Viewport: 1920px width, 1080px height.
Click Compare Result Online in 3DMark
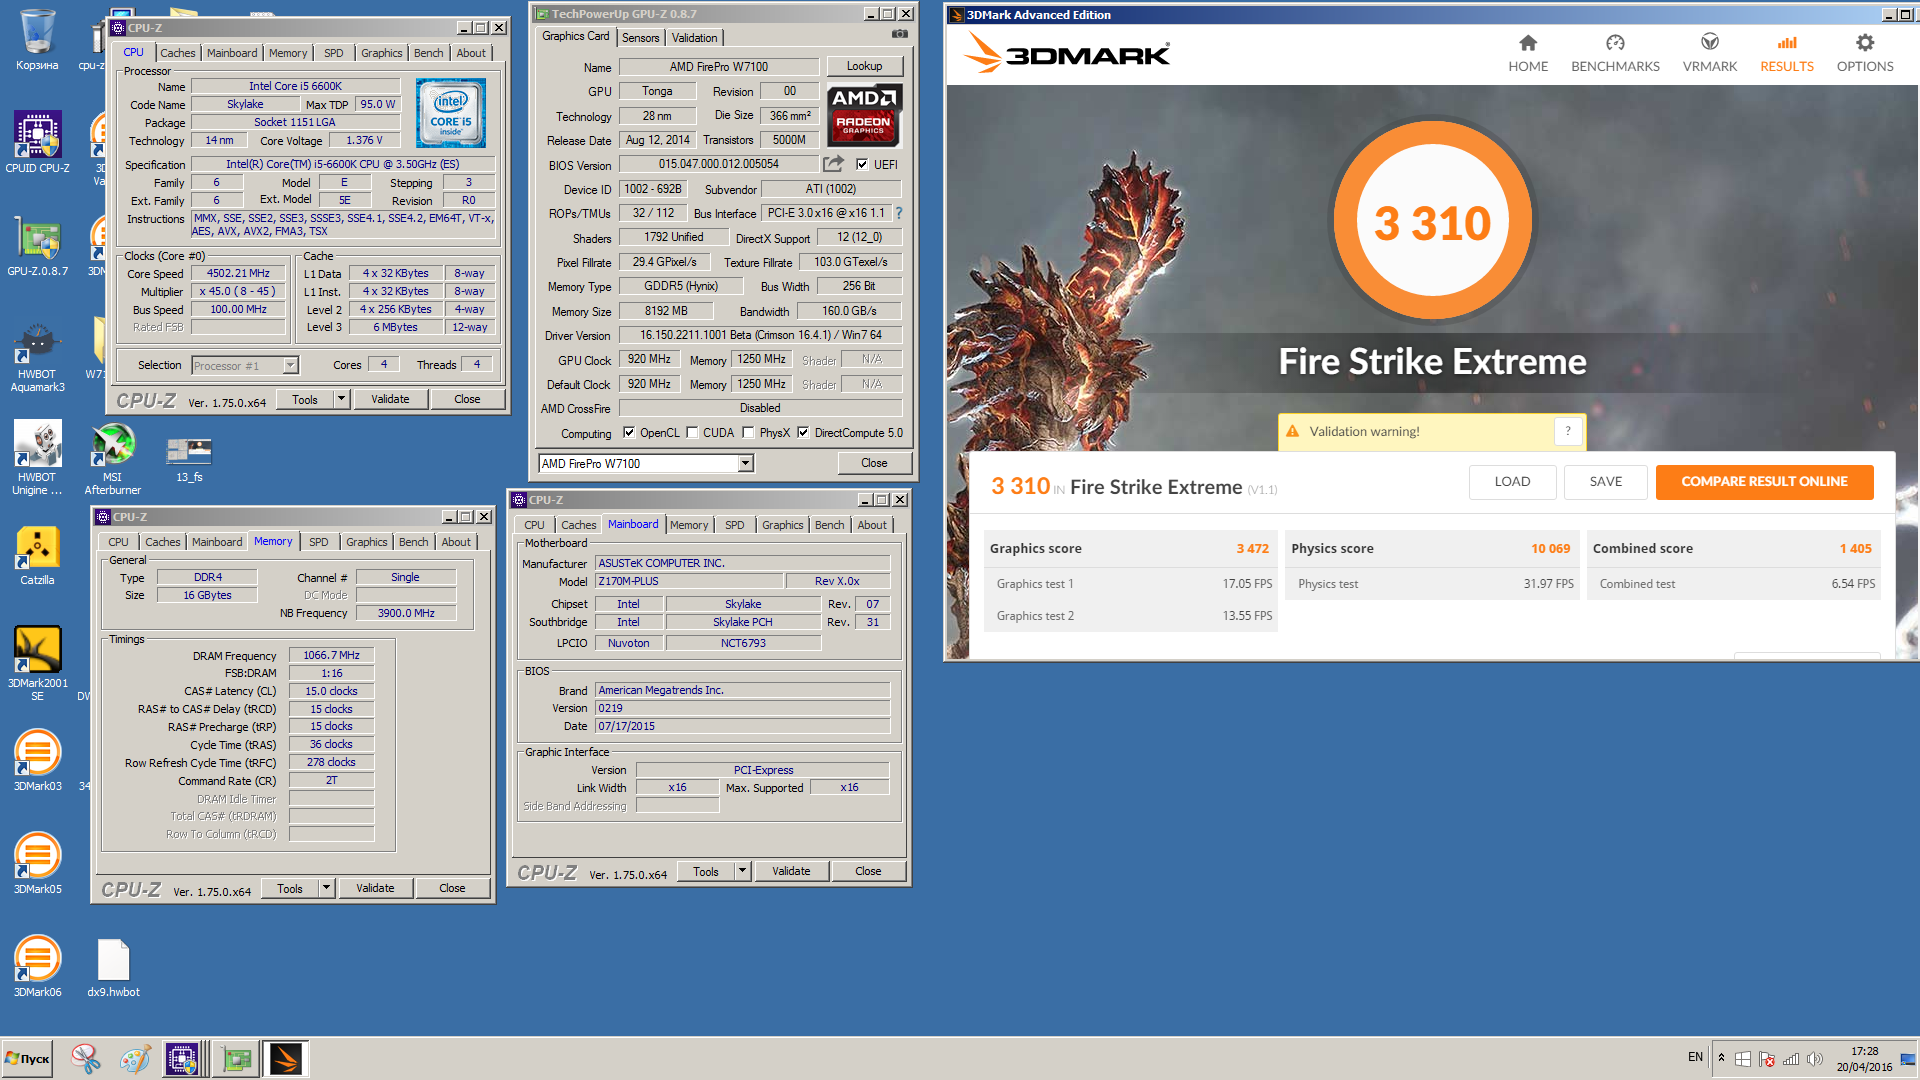1764,481
